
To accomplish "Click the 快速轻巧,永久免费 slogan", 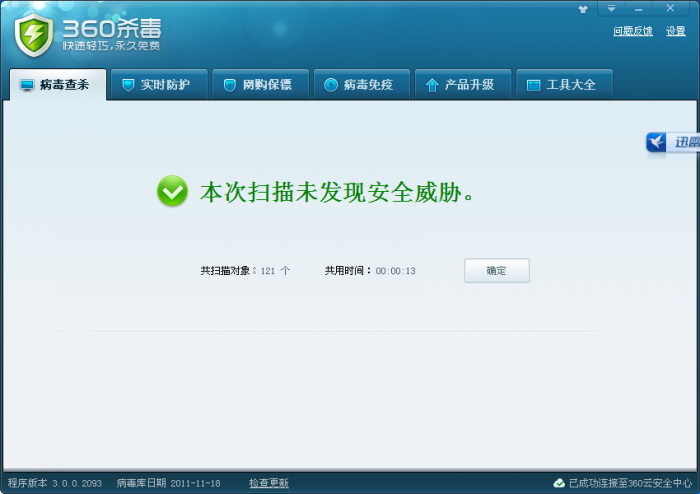I will [111, 46].
